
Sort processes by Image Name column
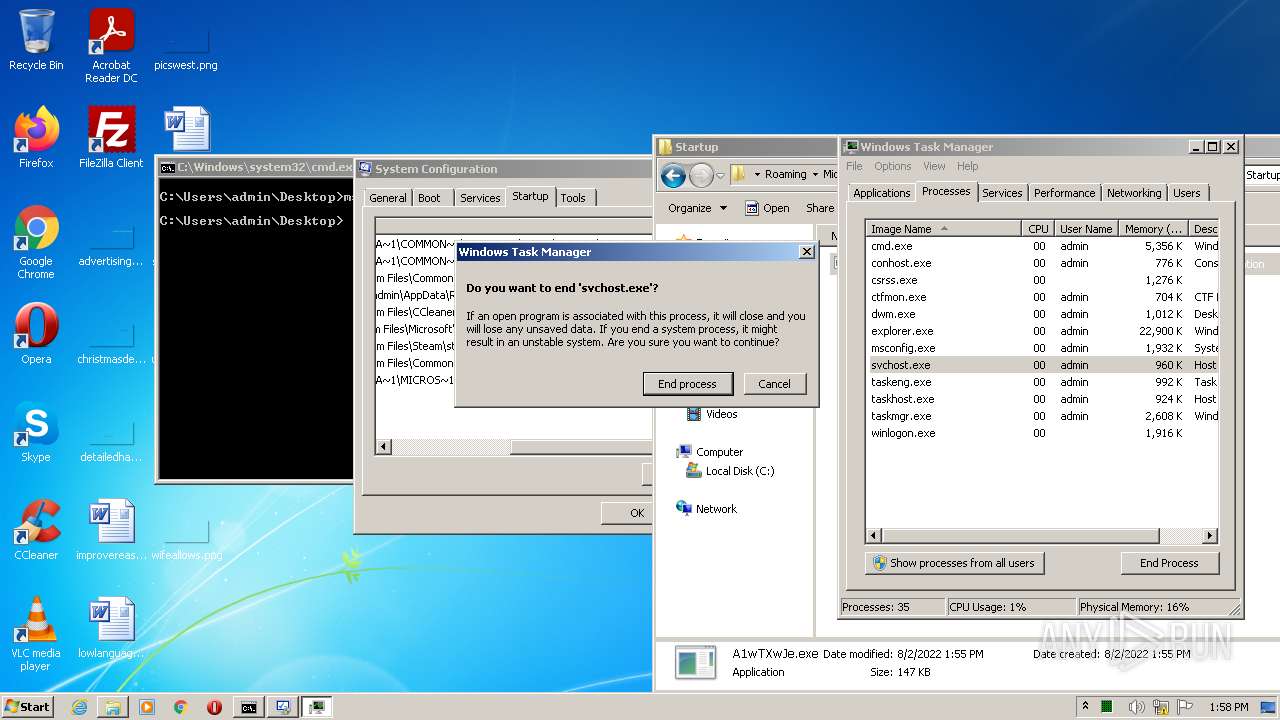(943, 229)
